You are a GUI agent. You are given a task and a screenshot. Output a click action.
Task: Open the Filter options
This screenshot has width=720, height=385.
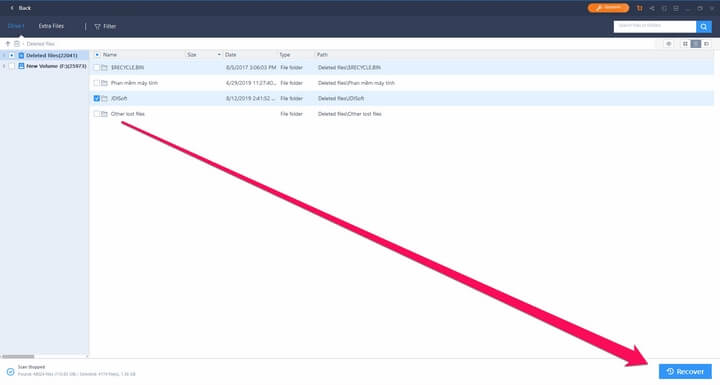(105, 27)
